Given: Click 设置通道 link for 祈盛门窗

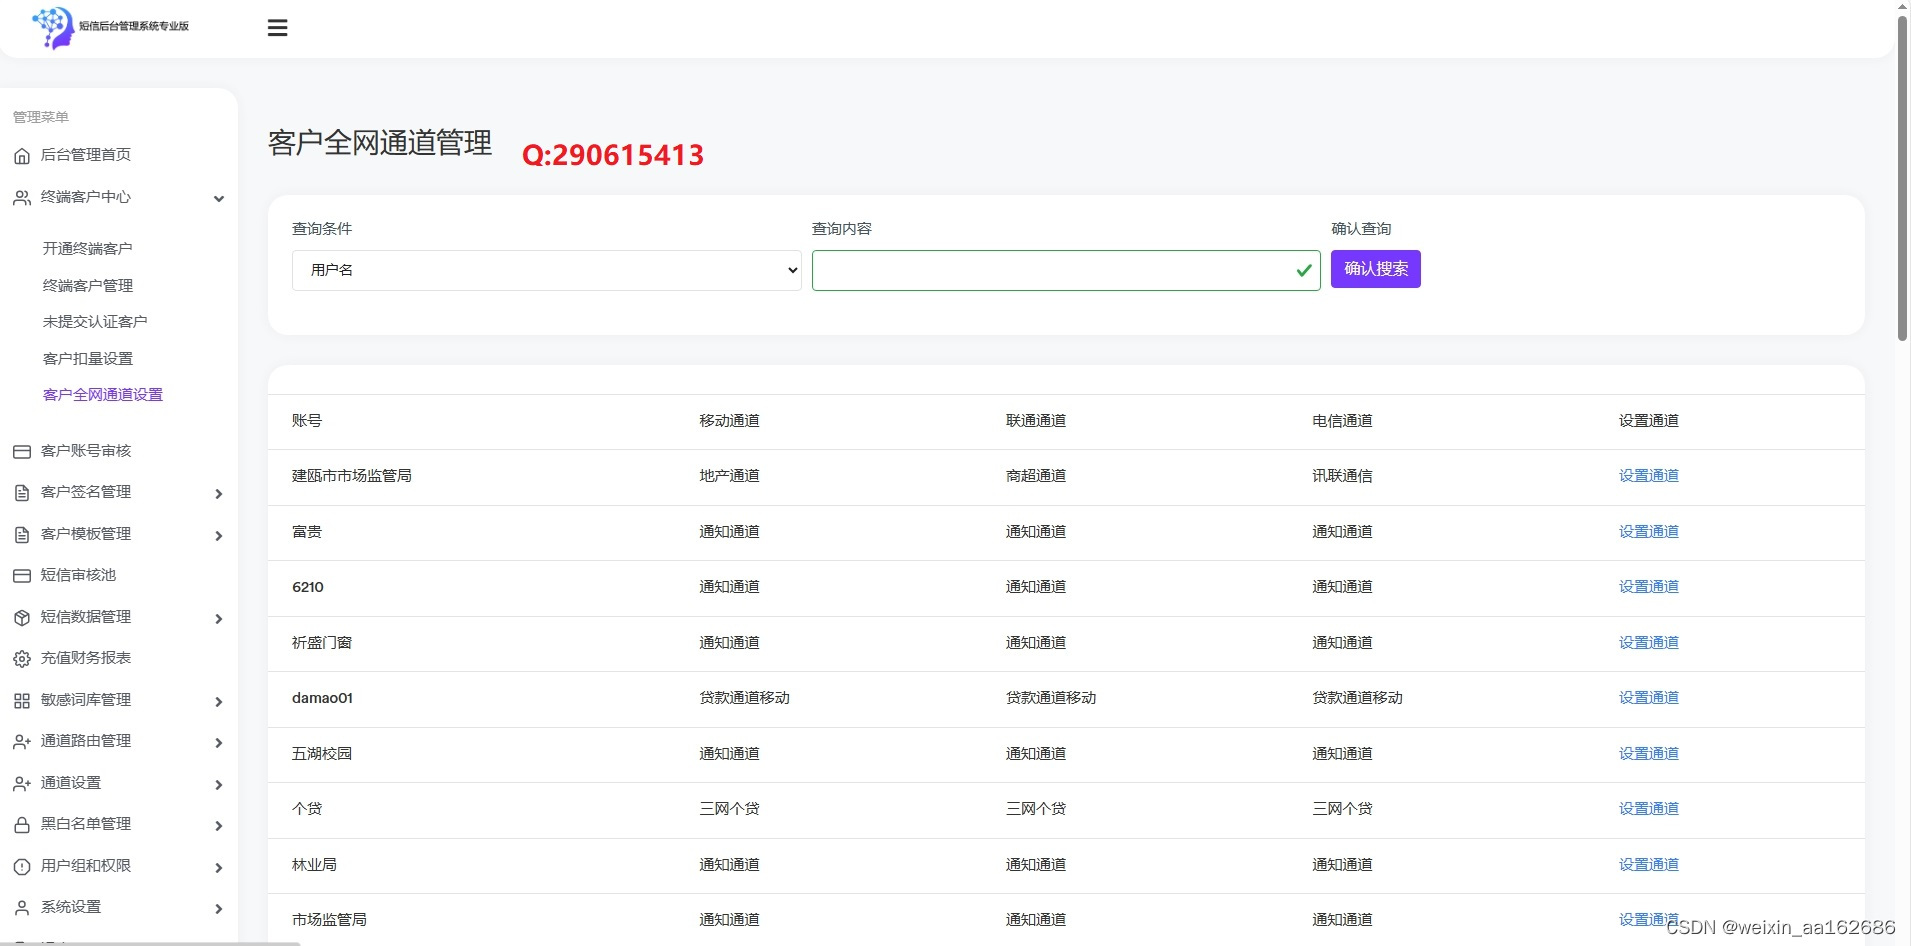Looking at the screenshot, I should click(x=1649, y=643).
